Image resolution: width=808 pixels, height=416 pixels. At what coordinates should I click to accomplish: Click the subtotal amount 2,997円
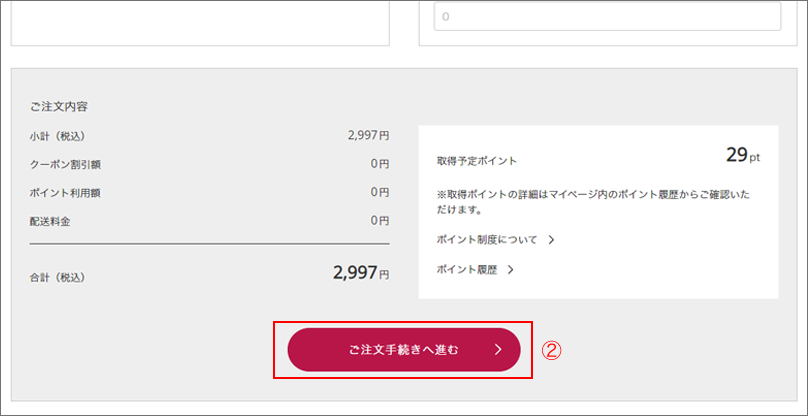[x=368, y=135]
